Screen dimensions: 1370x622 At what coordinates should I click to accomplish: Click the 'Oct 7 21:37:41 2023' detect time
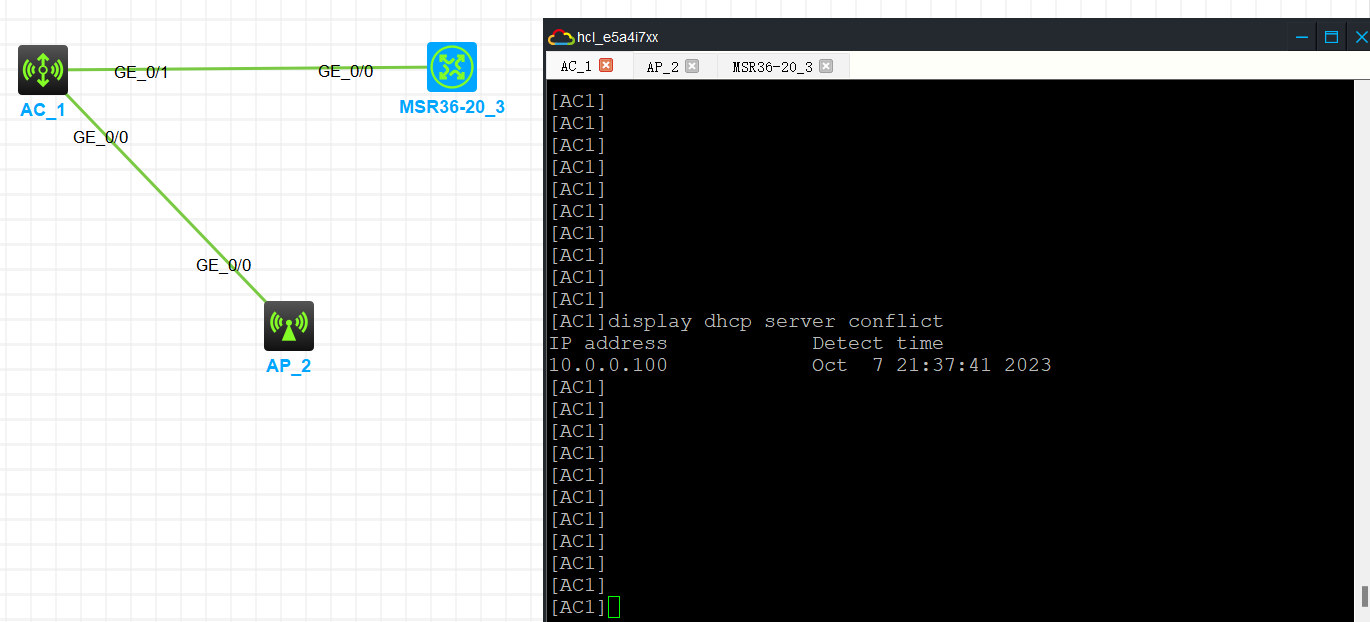[x=931, y=365]
